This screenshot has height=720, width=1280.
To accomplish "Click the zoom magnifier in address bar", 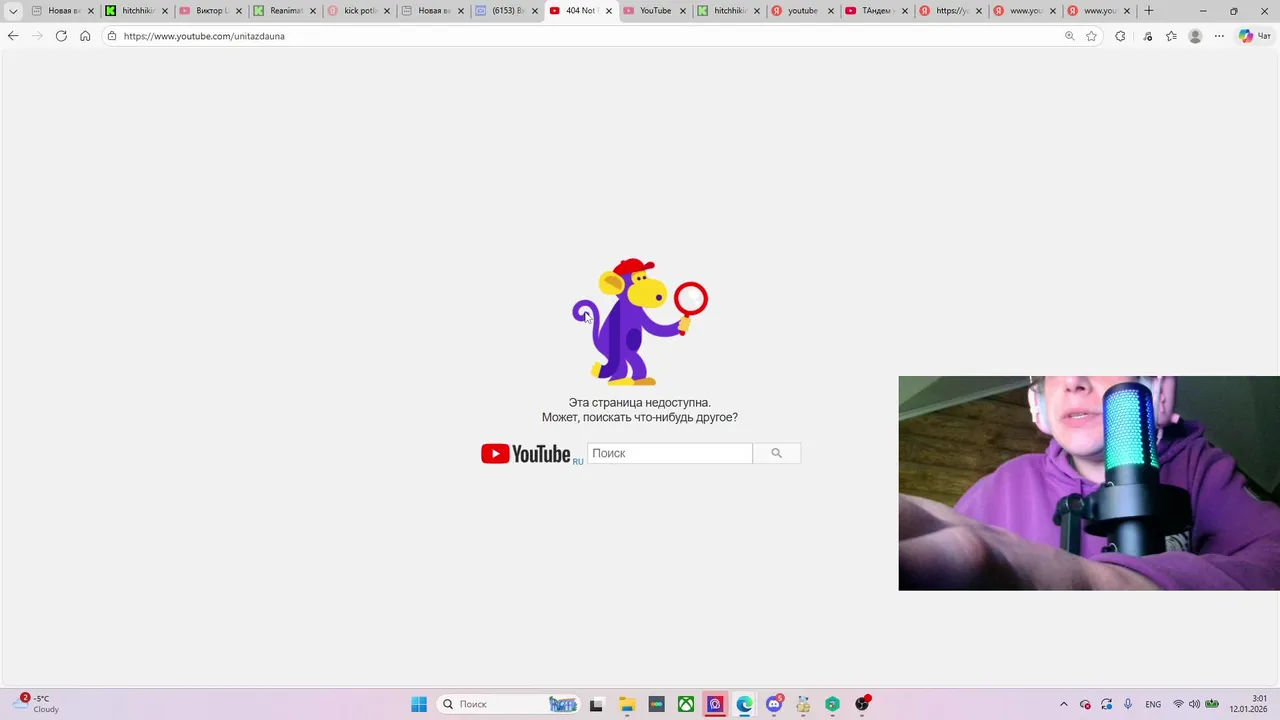I will tap(1069, 36).
